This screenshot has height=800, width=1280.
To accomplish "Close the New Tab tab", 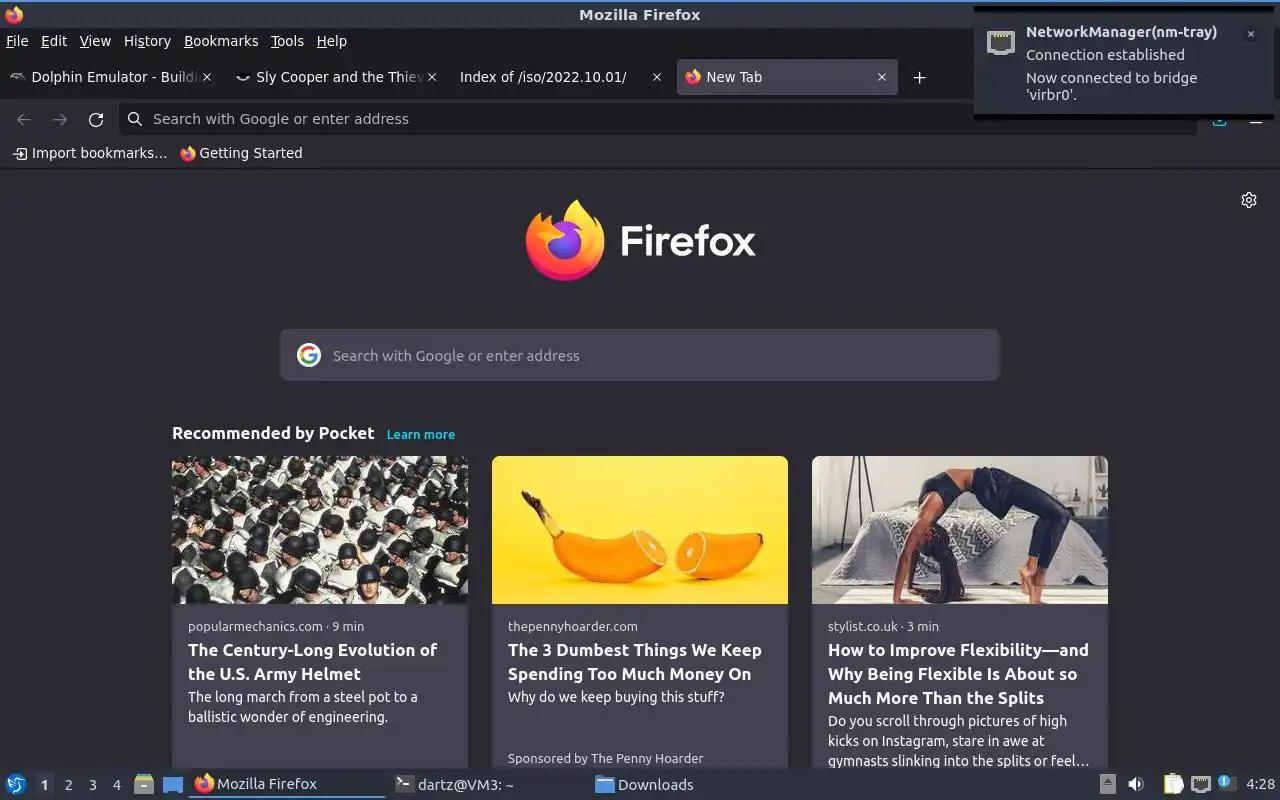I will [x=882, y=77].
